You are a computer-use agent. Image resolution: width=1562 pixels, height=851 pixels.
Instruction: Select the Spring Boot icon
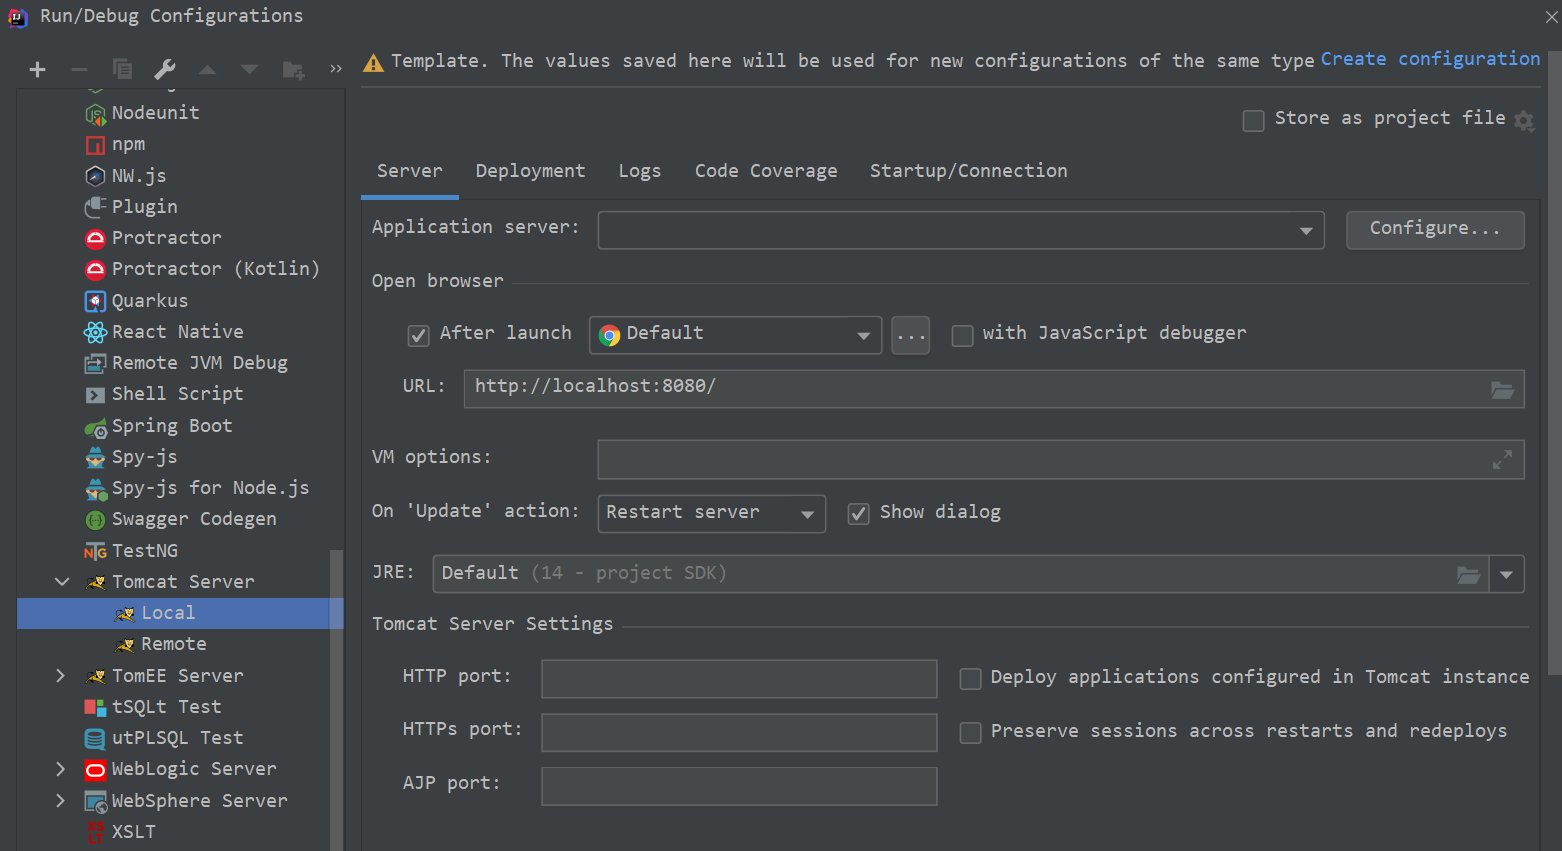point(95,428)
